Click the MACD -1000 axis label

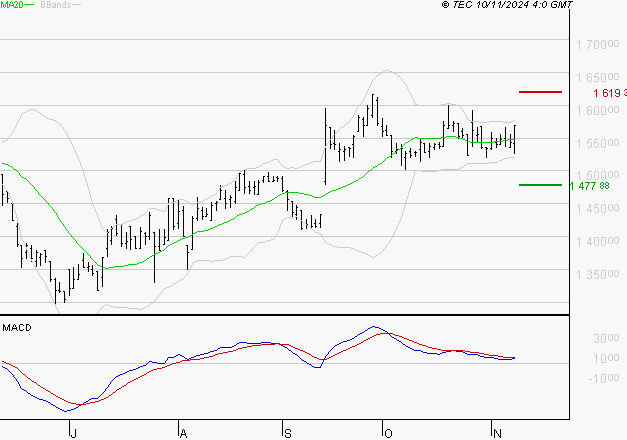click(x=604, y=378)
